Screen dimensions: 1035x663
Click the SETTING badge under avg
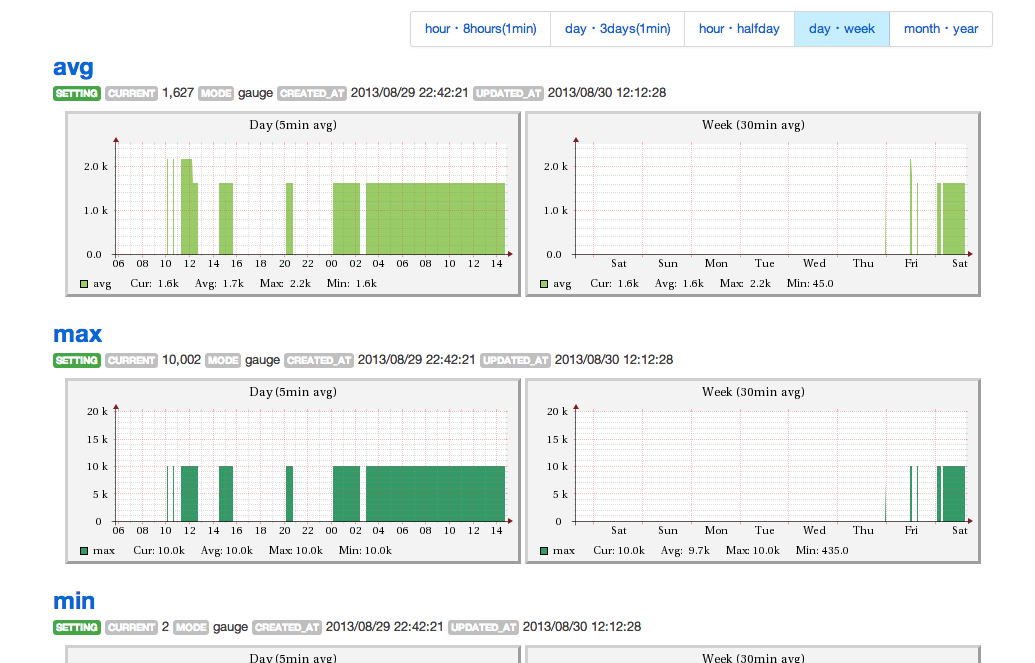77,93
